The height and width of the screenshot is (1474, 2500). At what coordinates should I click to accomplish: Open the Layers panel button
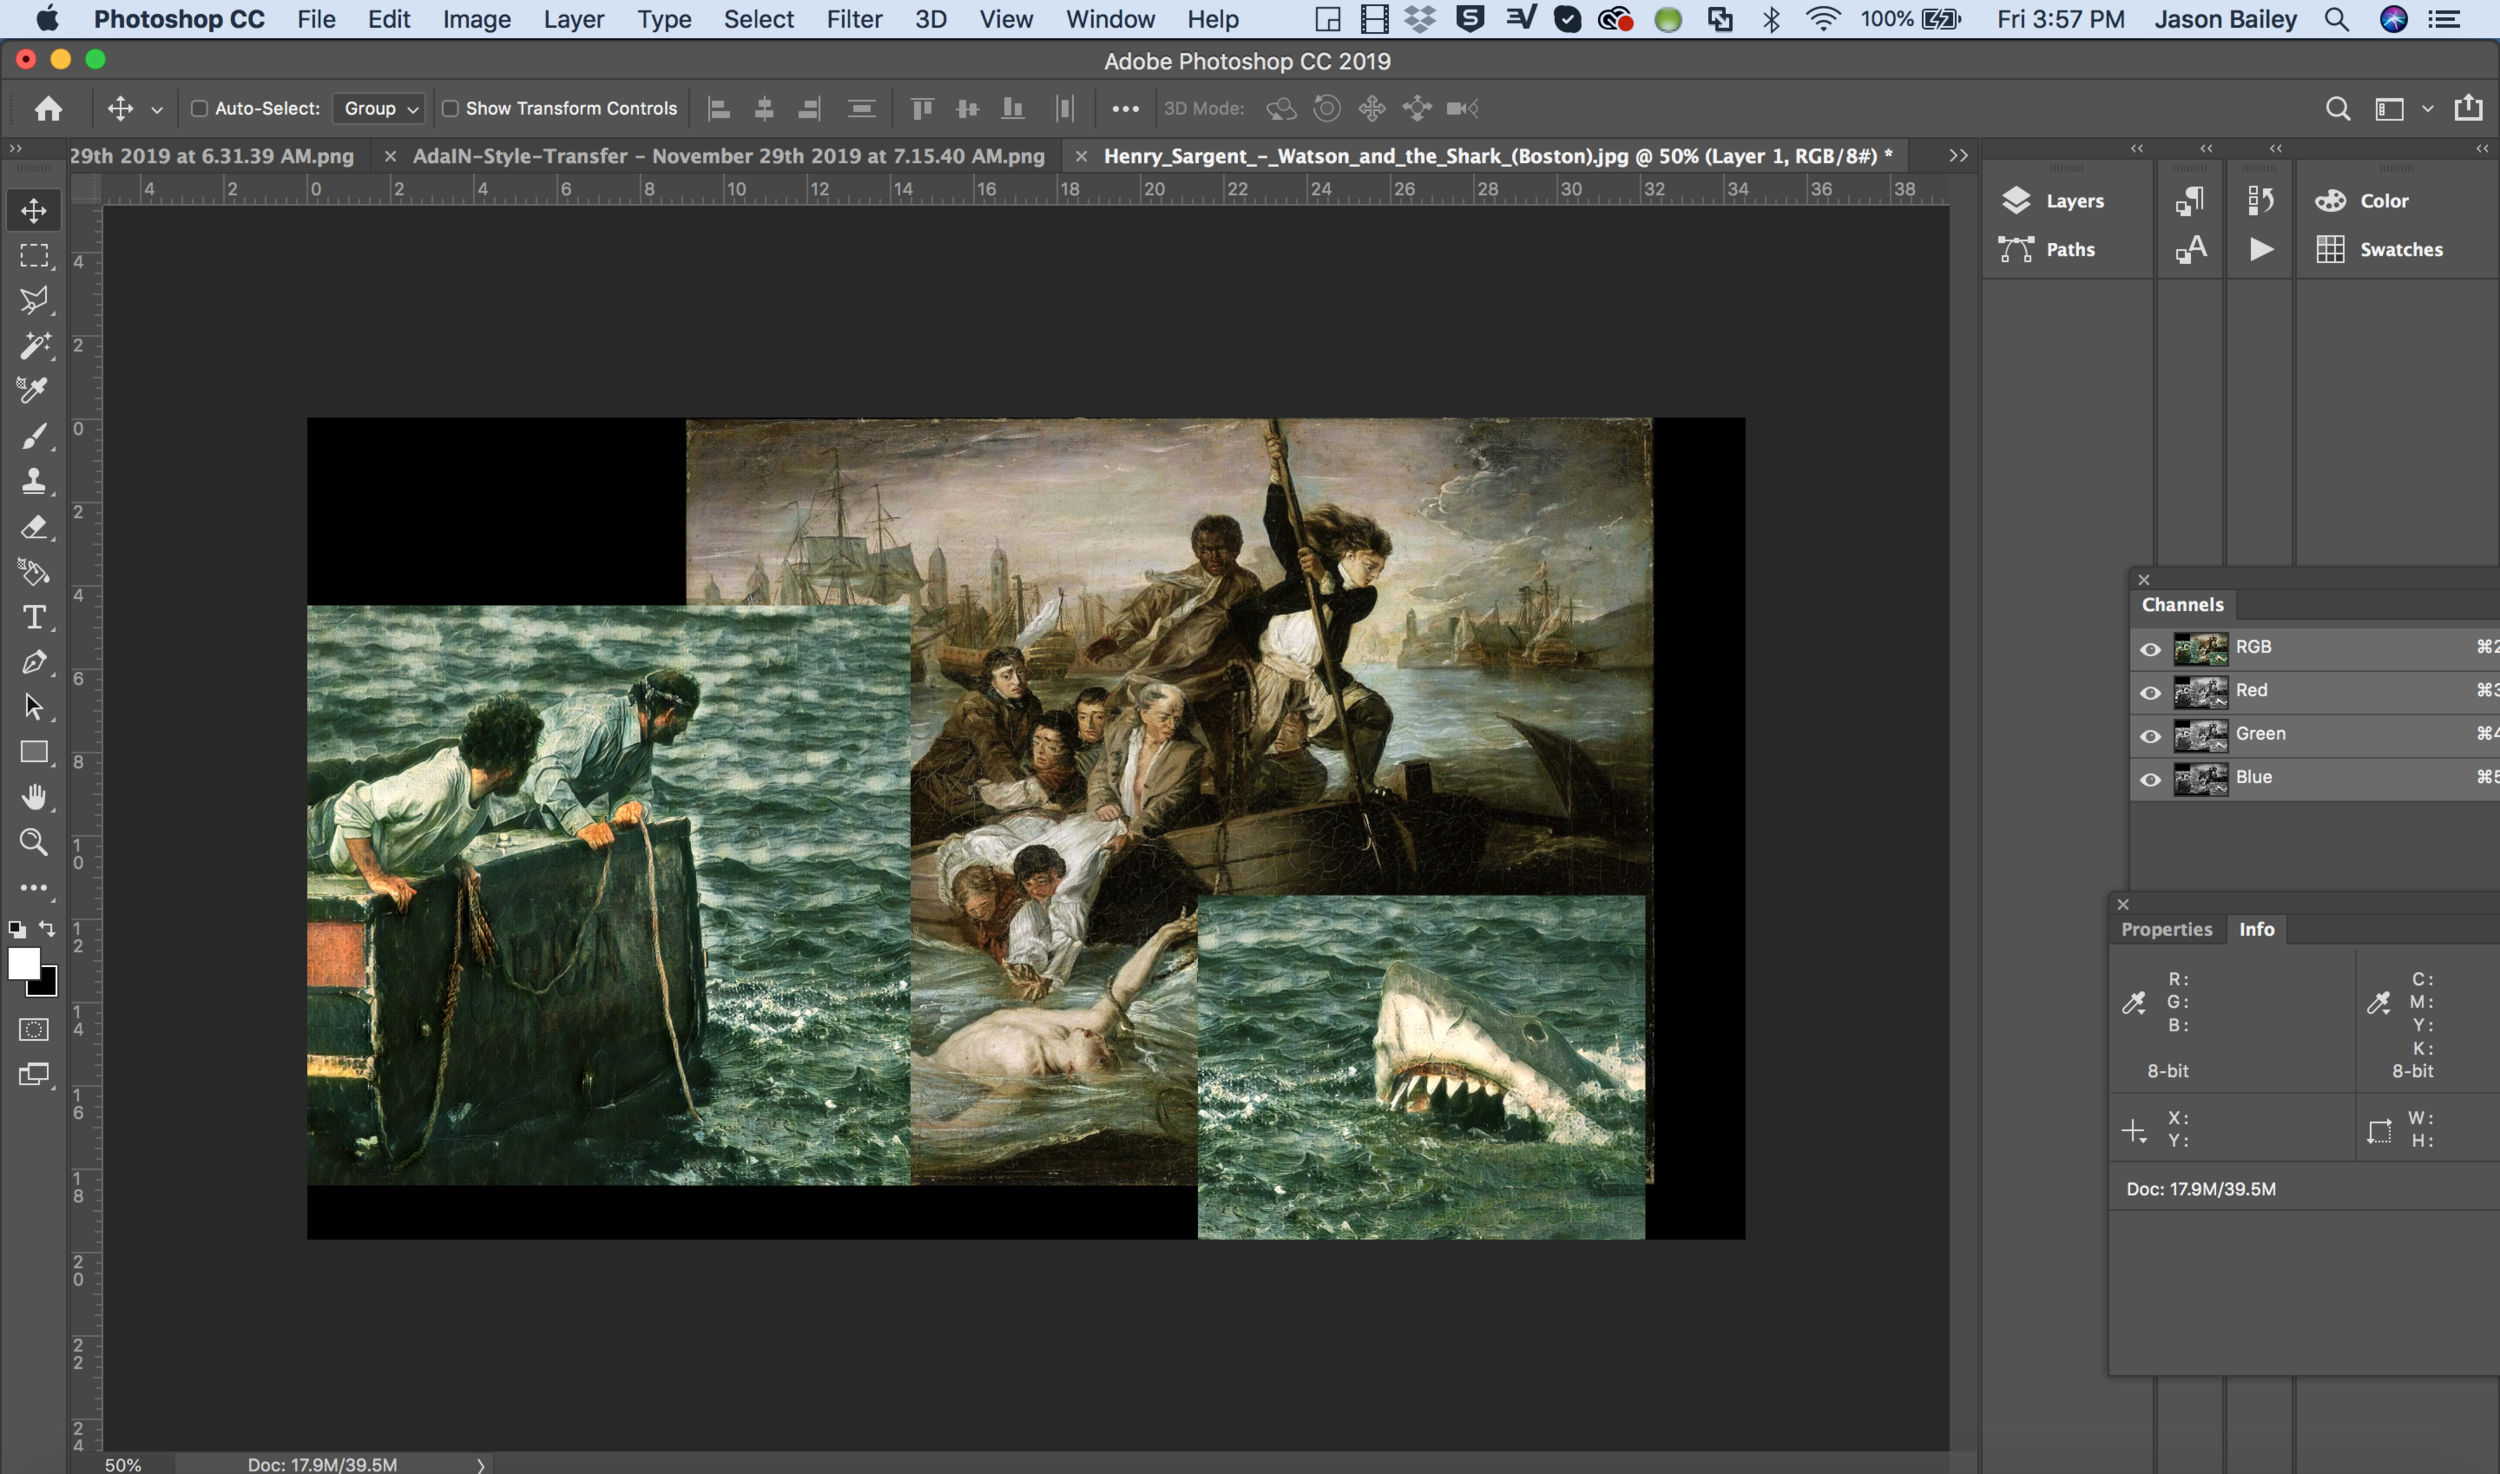2052,200
